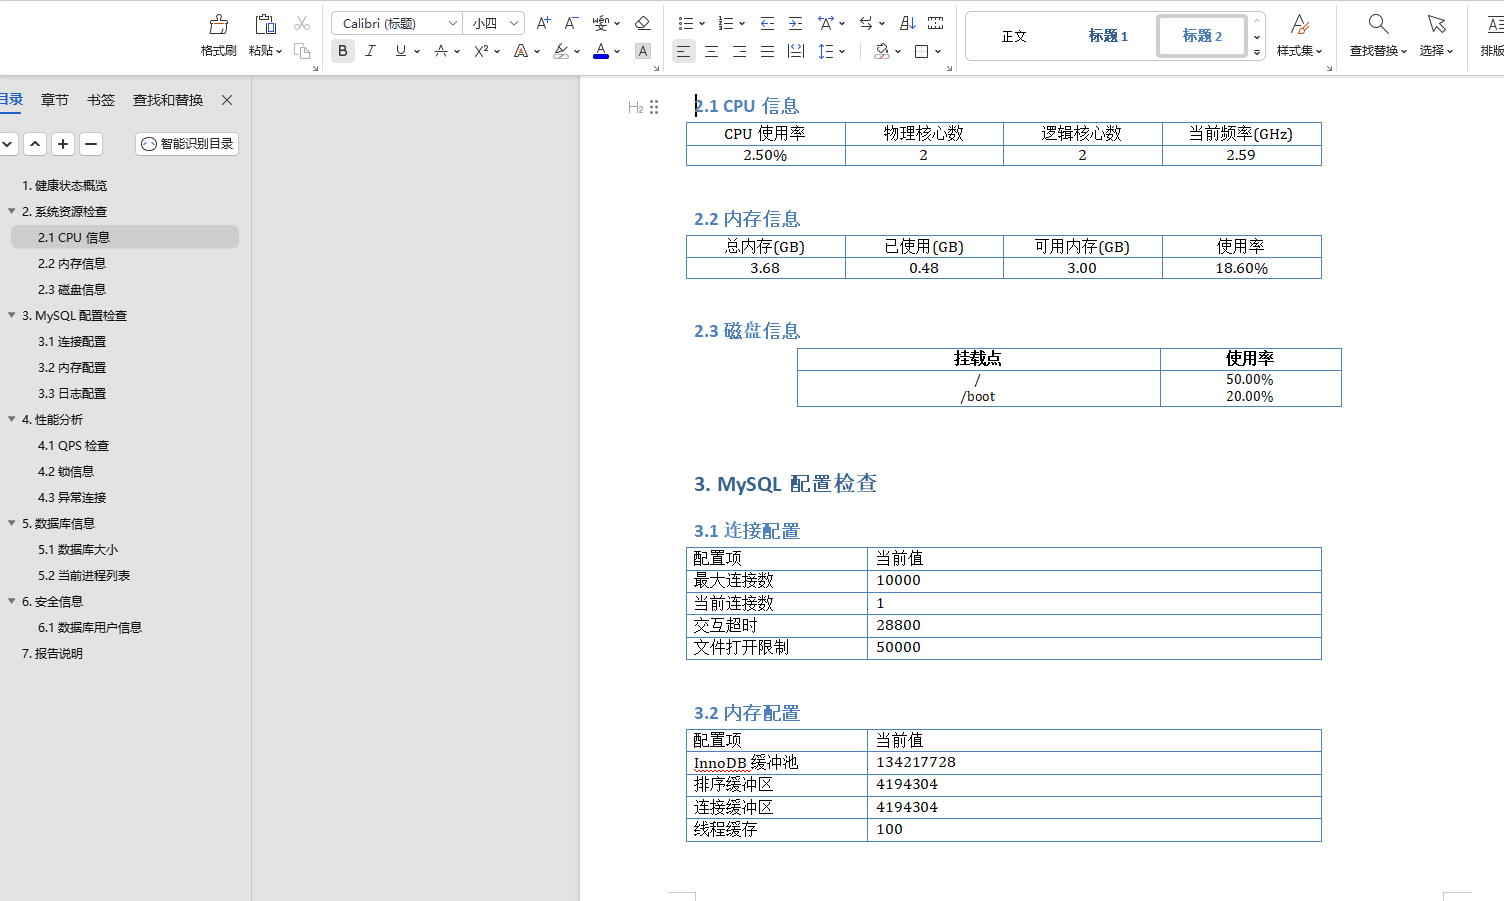Toggle Underline formatting
The width and height of the screenshot is (1504, 901).
click(x=401, y=51)
